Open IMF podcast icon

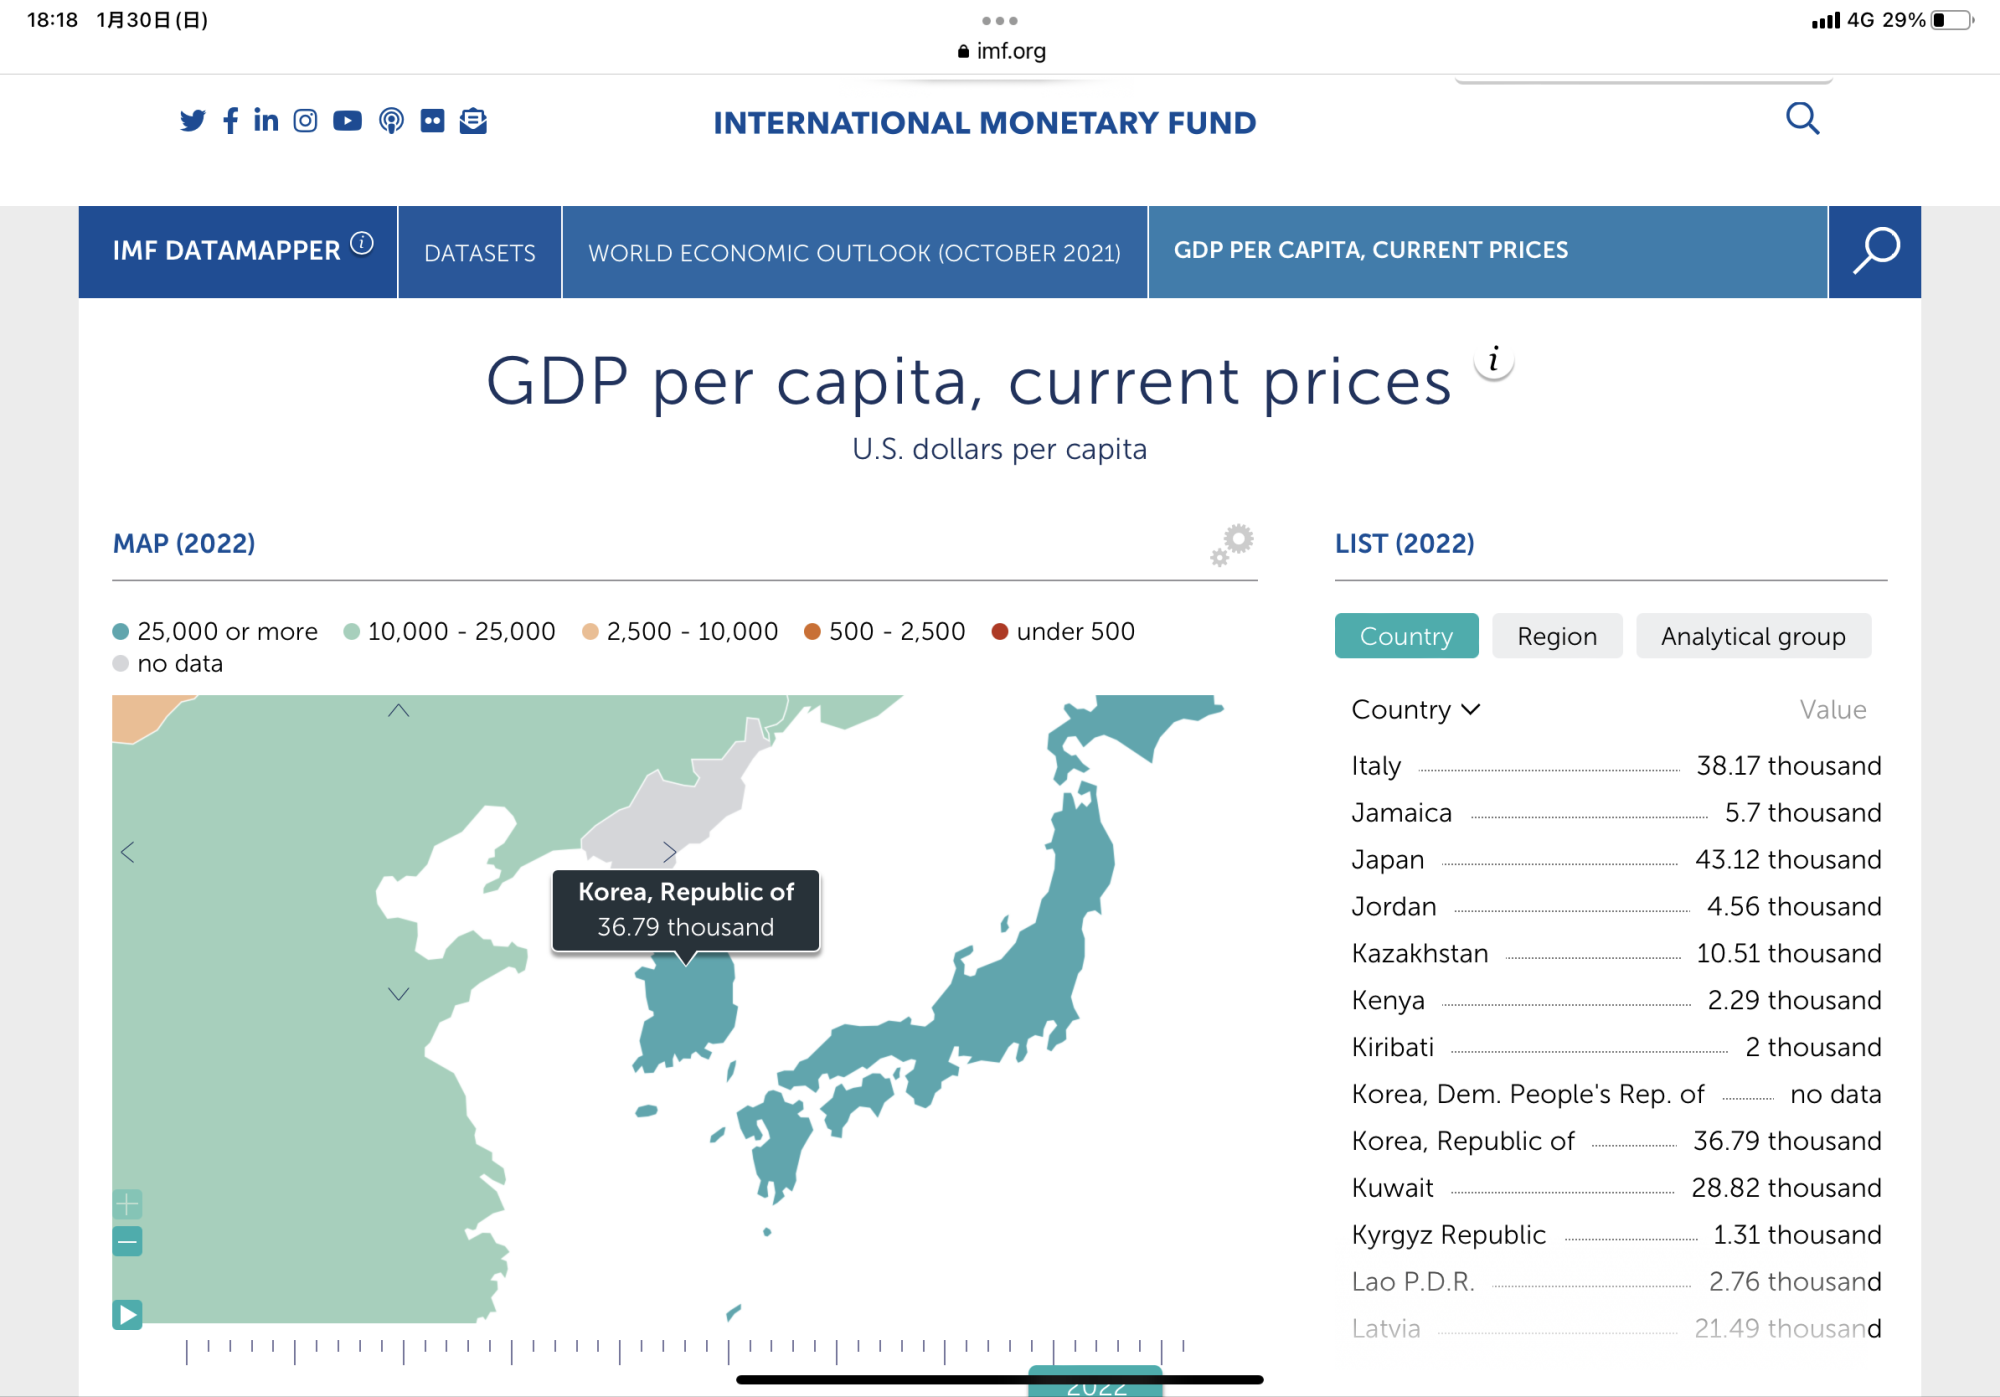click(391, 121)
